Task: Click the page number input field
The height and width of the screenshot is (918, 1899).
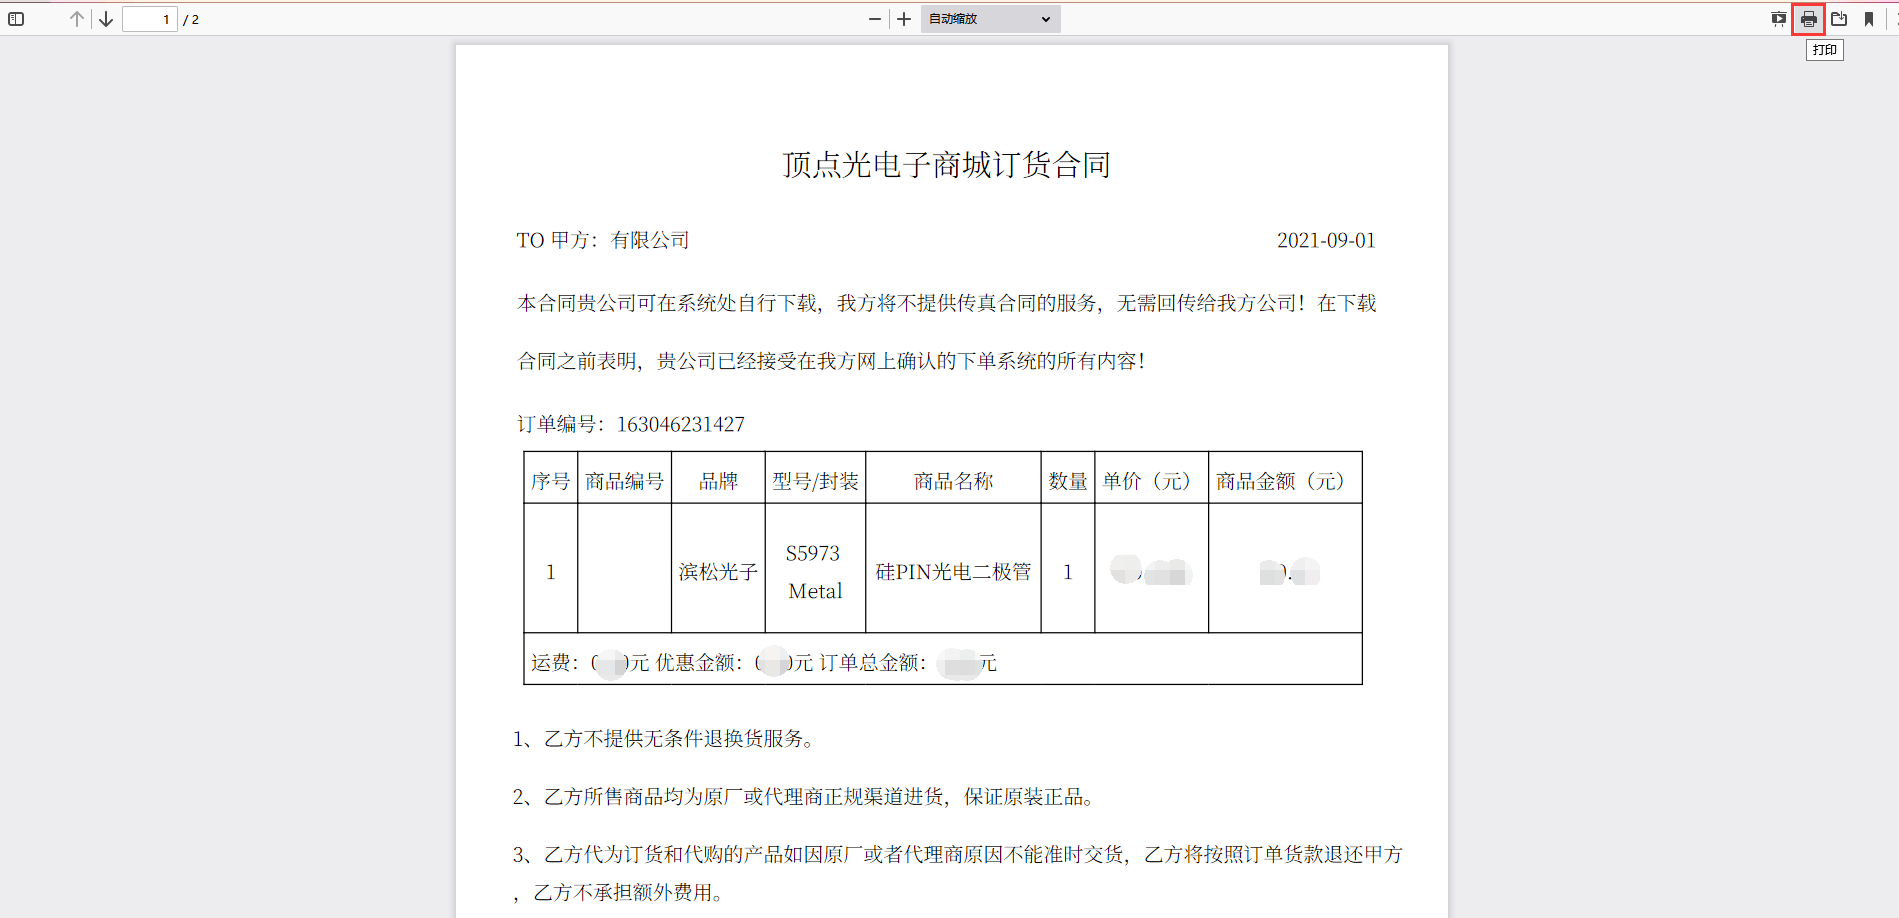Action: point(149,19)
